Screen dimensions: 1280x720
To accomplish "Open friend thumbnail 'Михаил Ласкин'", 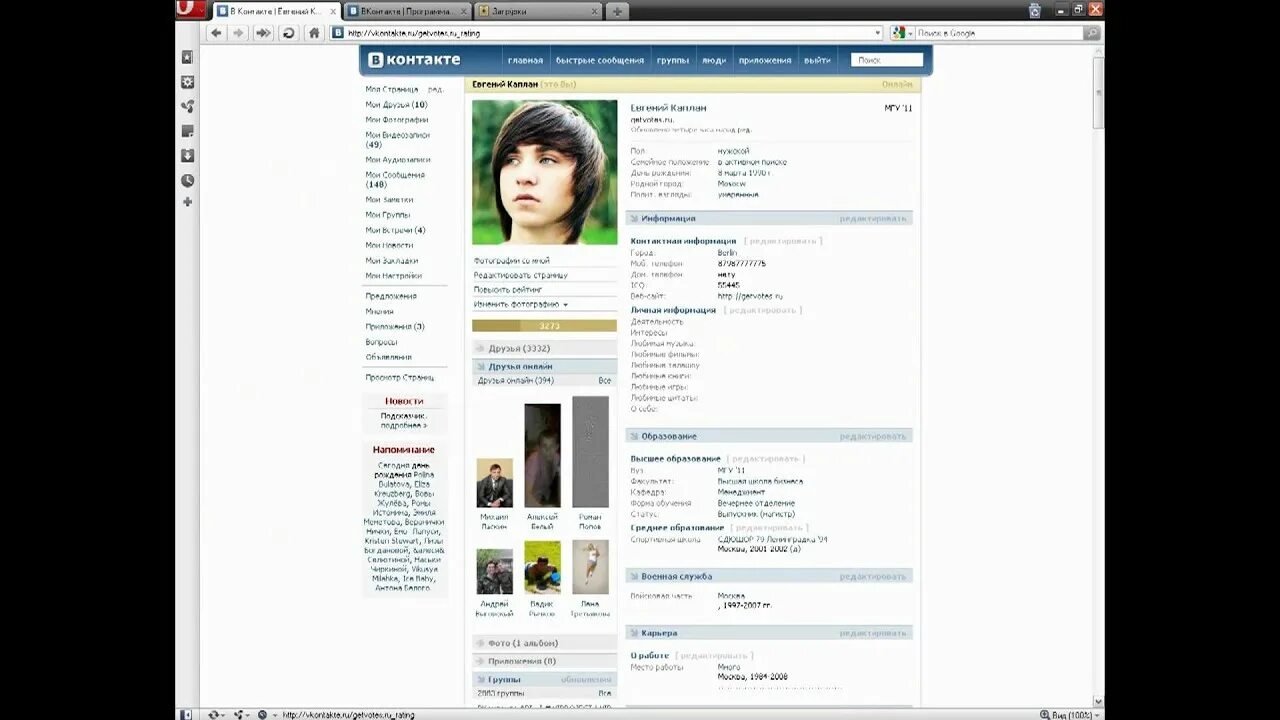I will 494,483.
